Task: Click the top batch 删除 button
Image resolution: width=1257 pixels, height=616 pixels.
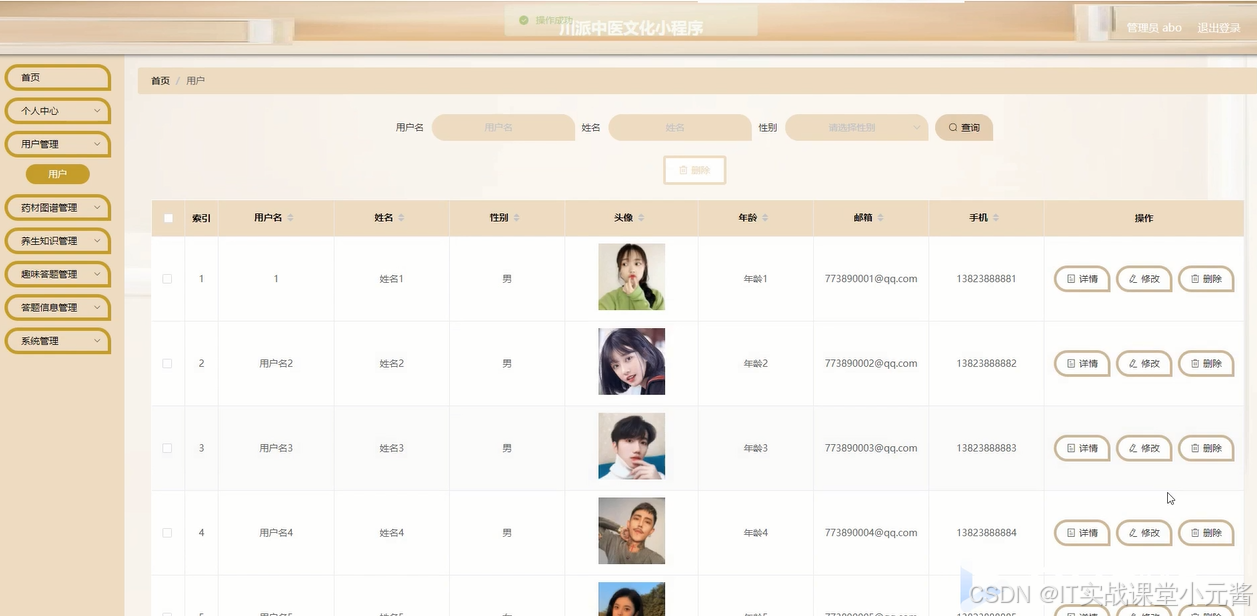Action: click(x=694, y=170)
